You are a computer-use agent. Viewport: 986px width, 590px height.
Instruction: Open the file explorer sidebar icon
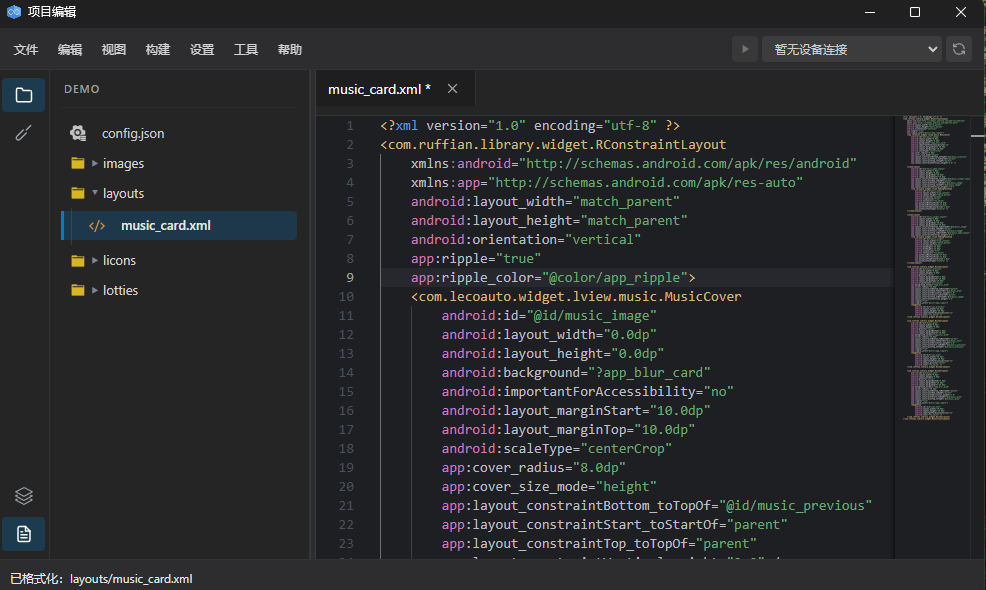coord(24,95)
